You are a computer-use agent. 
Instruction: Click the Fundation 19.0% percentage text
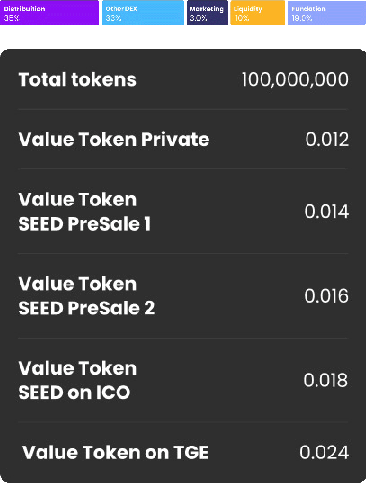(x=302, y=18)
